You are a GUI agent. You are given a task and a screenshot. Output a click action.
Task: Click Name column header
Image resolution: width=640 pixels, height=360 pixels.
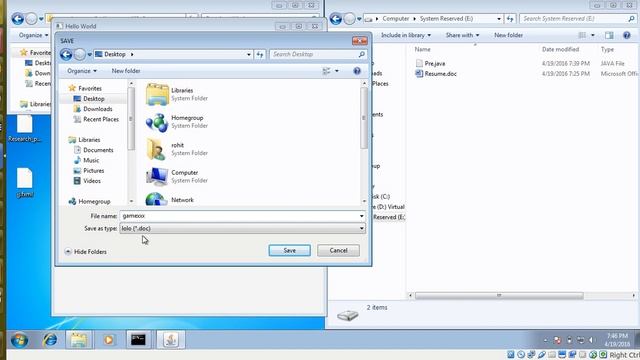pyautogui.click(x=422, y=49)
